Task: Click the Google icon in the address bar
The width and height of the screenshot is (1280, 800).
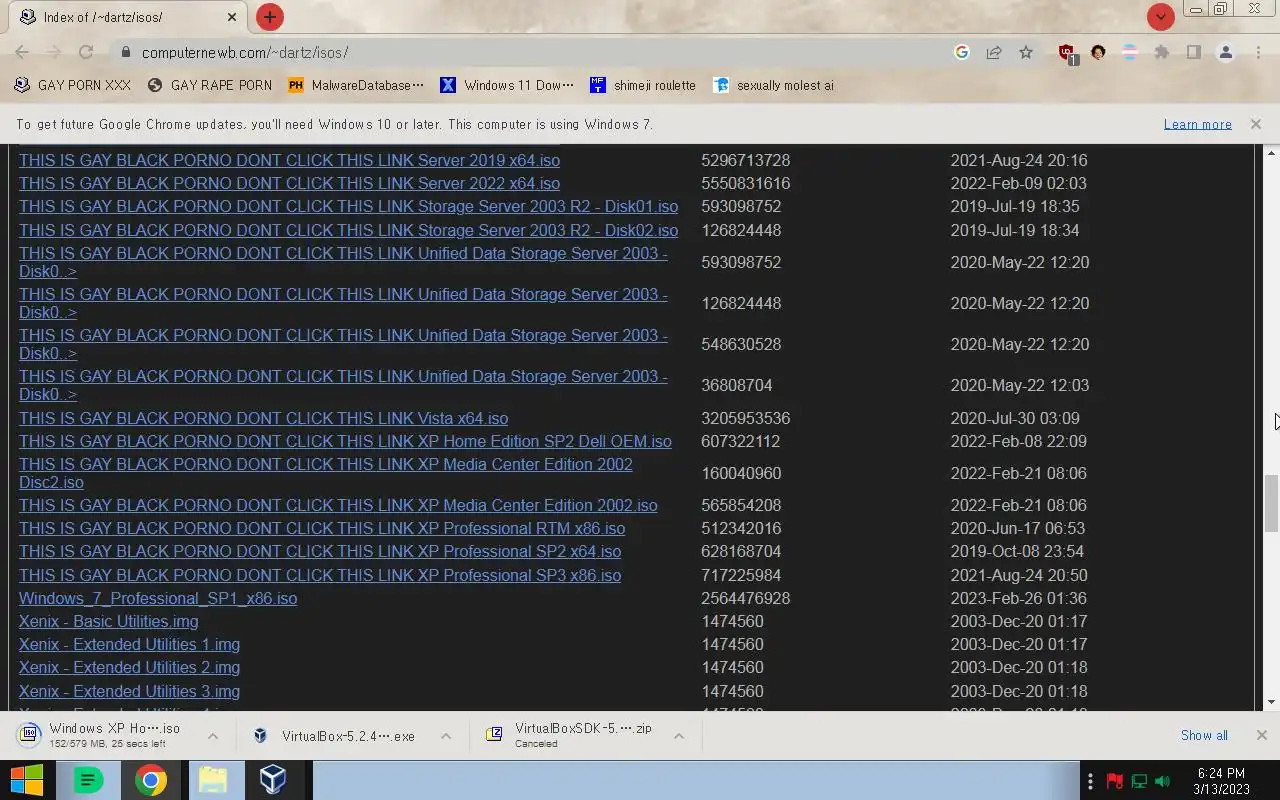Action: point(962,52)
